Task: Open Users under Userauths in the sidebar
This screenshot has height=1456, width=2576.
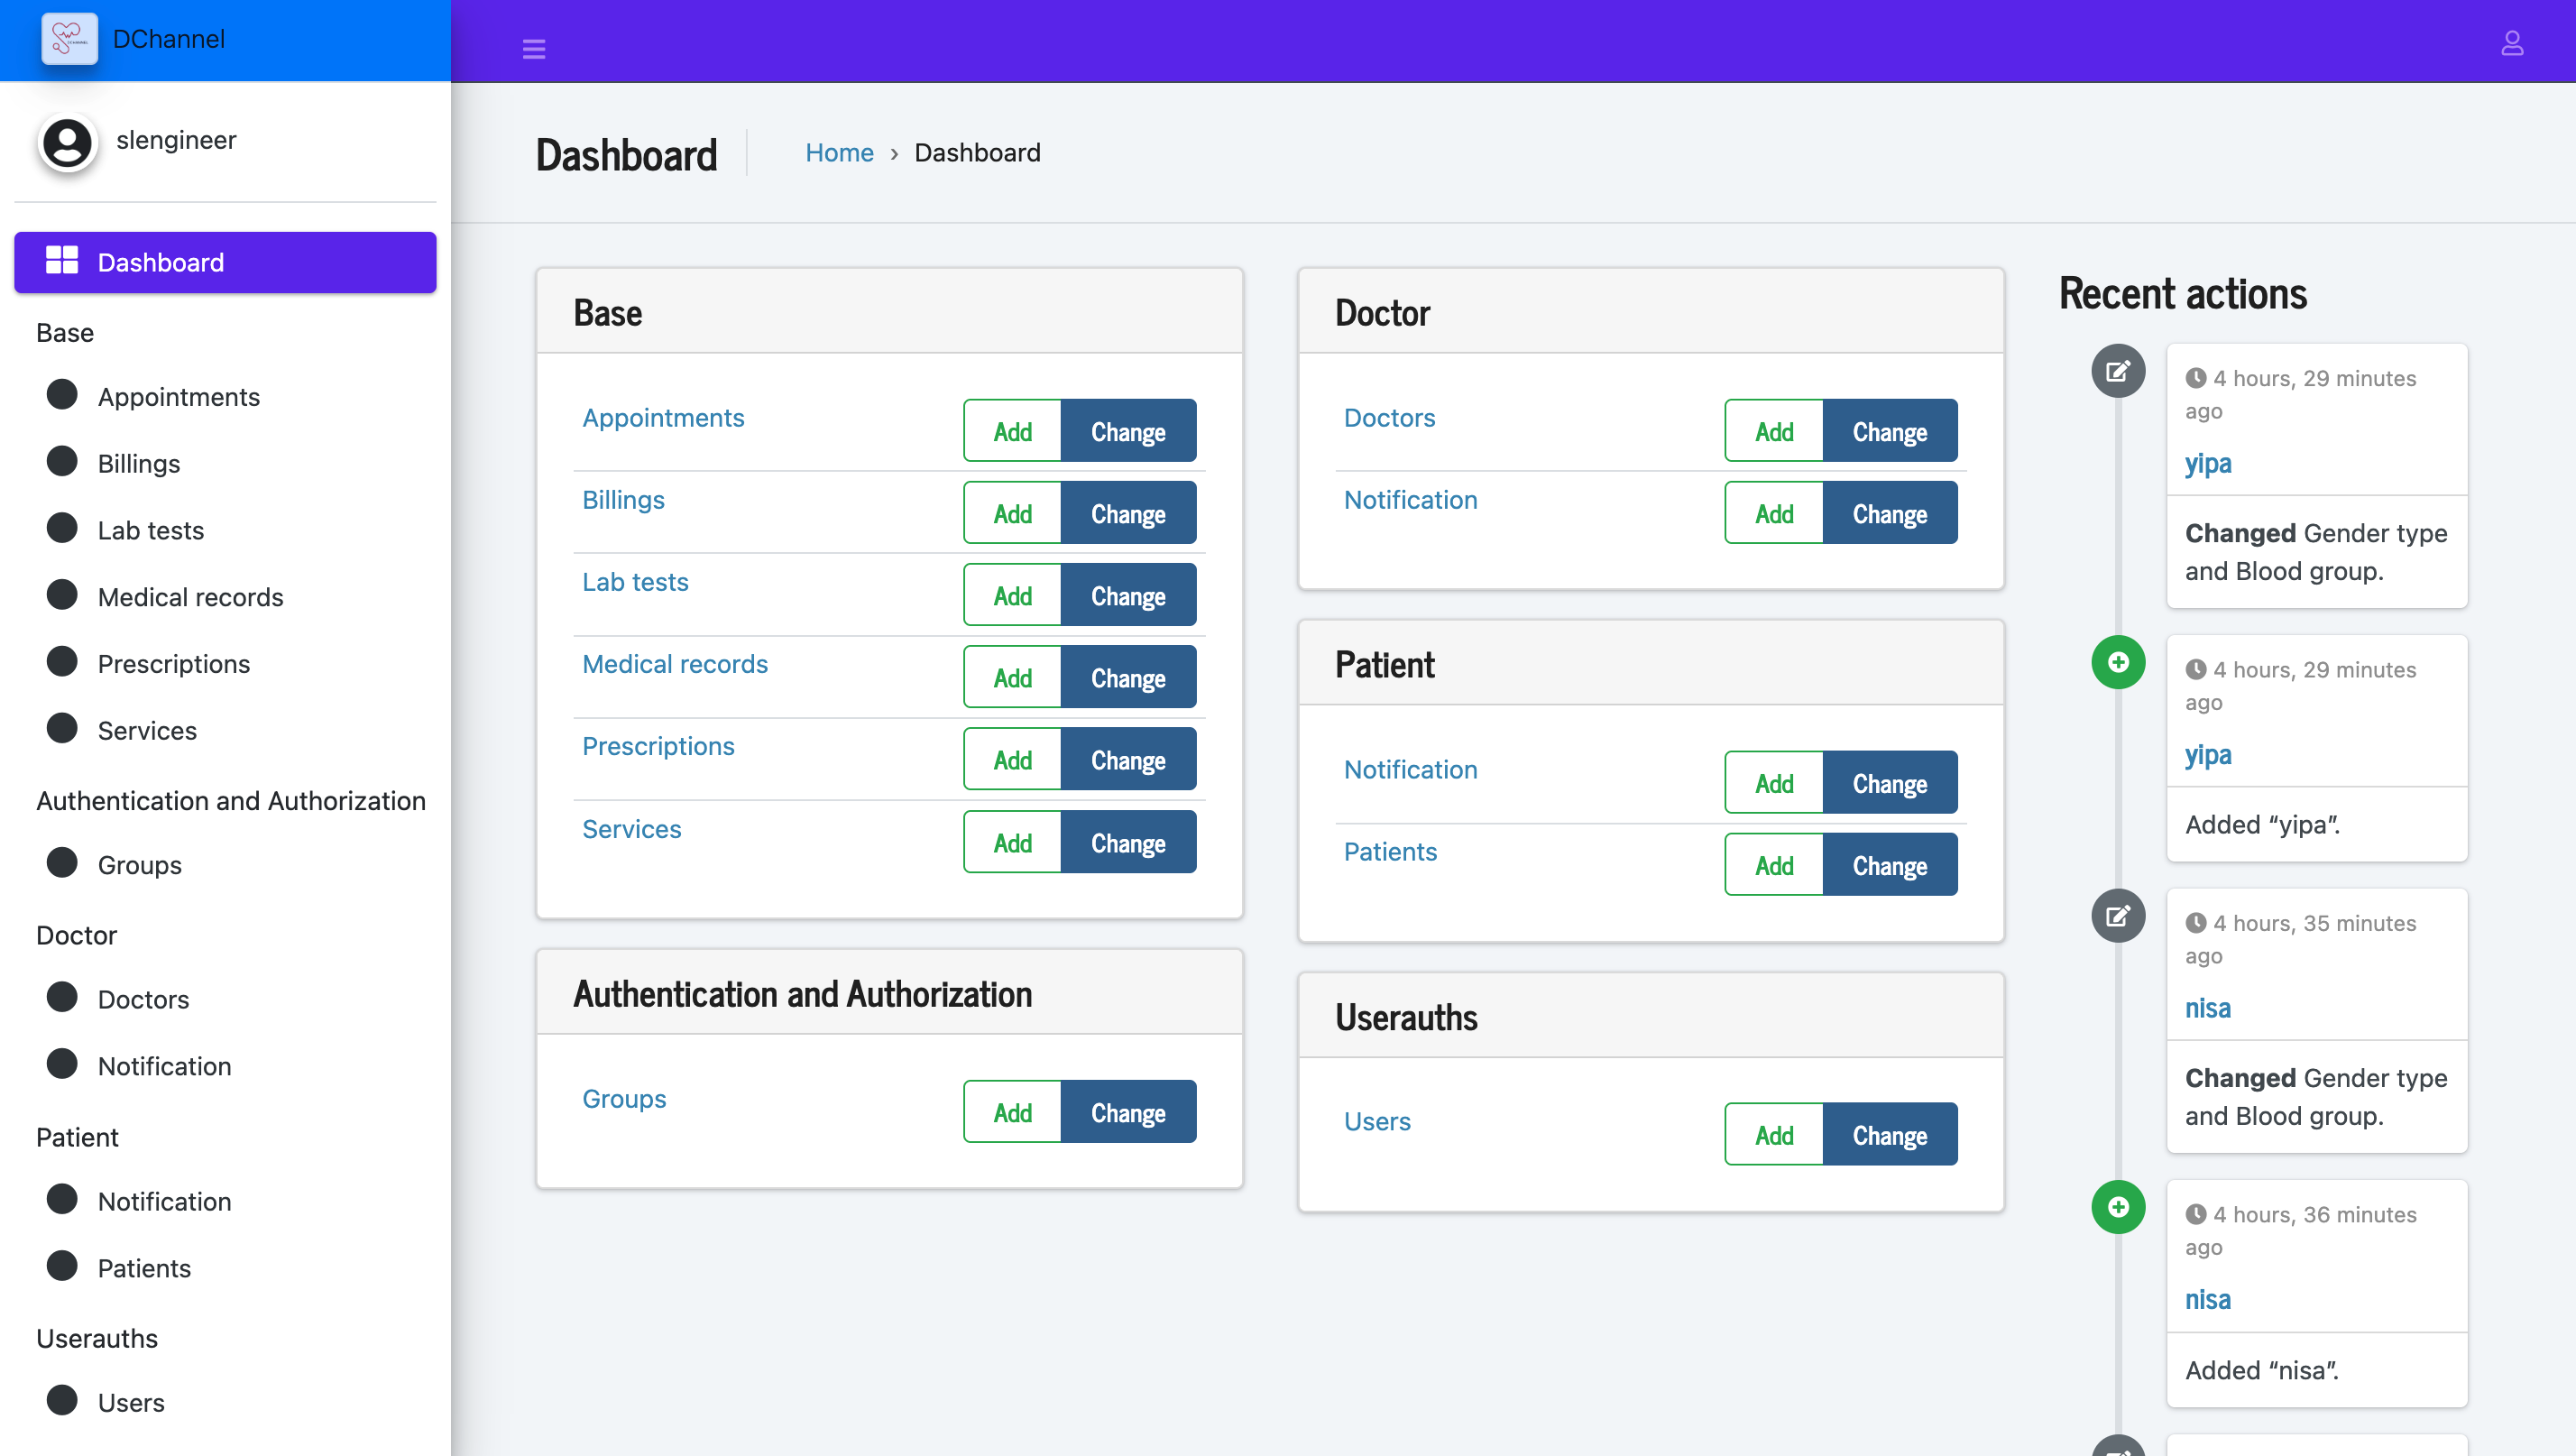Action: [x=130, y=1402]
